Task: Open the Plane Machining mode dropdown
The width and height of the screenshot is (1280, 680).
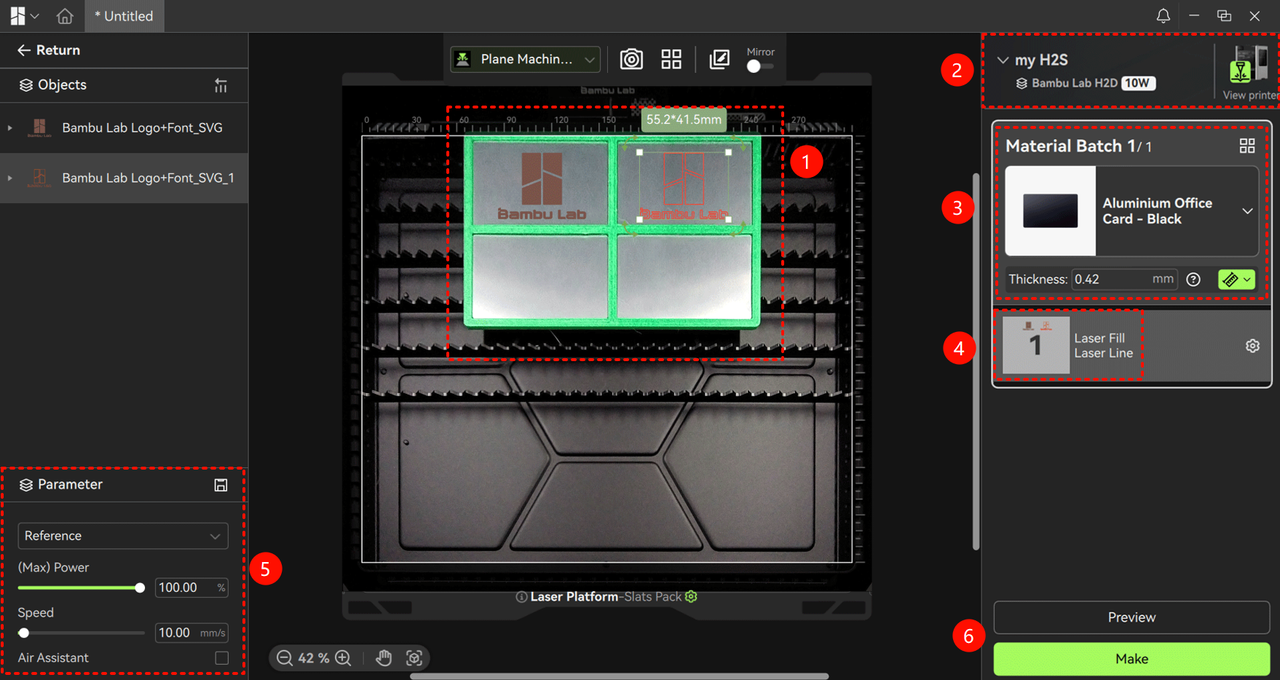Action: (x=526, y=60)
